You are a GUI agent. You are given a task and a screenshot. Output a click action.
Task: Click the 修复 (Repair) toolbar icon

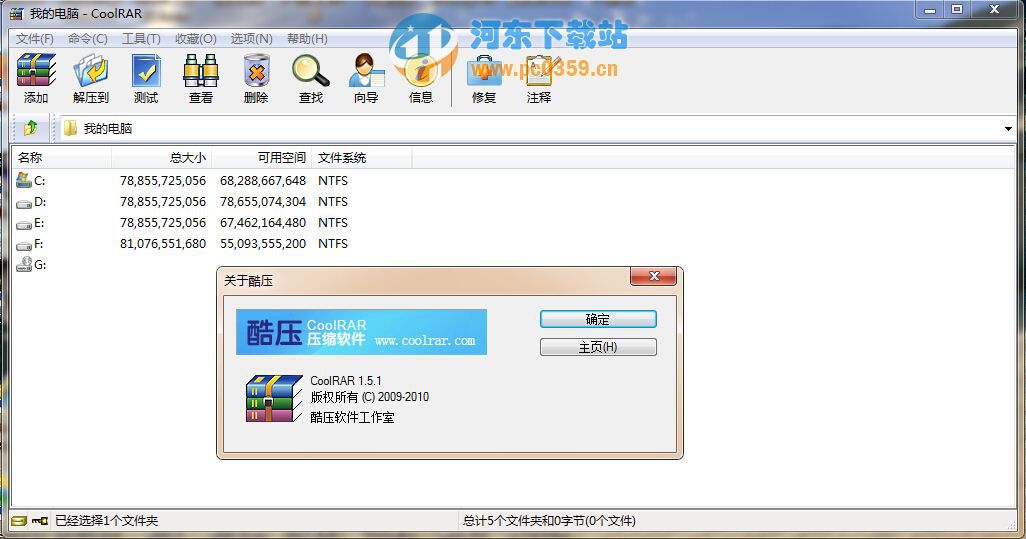click(484, 70)
